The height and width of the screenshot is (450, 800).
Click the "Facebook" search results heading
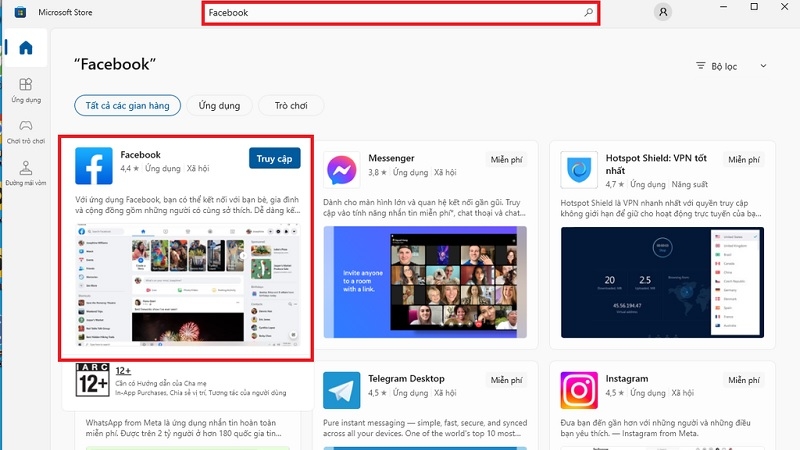pos(115,64)
